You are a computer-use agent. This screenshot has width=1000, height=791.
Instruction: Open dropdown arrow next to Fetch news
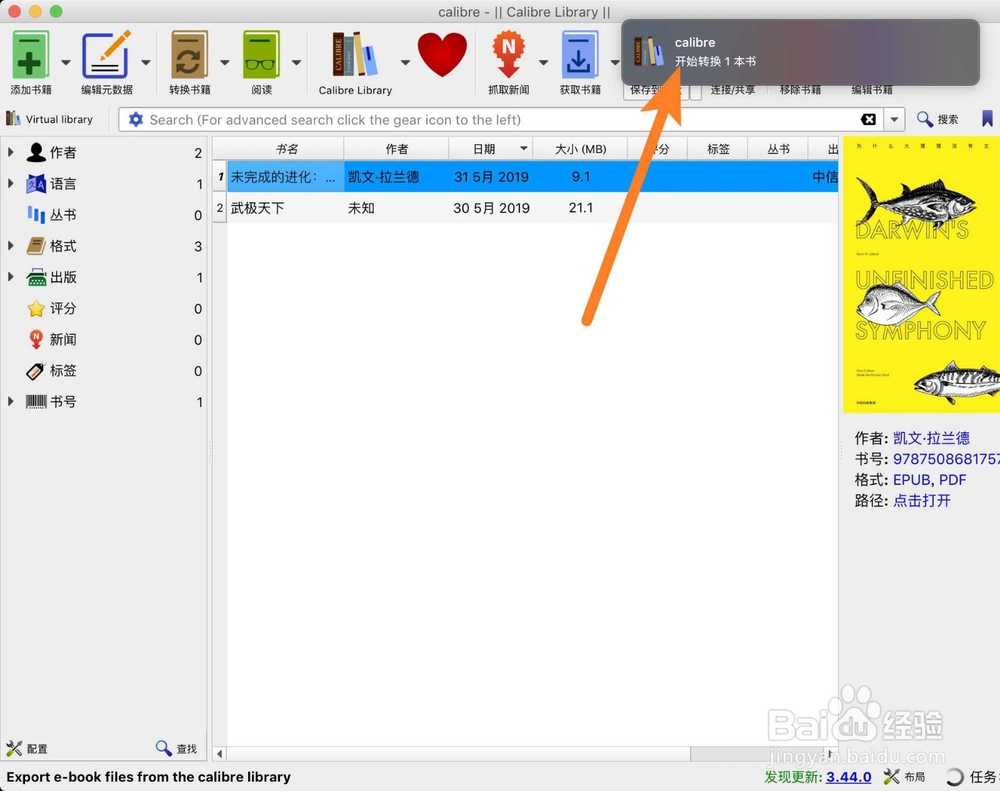pos(543,63)
